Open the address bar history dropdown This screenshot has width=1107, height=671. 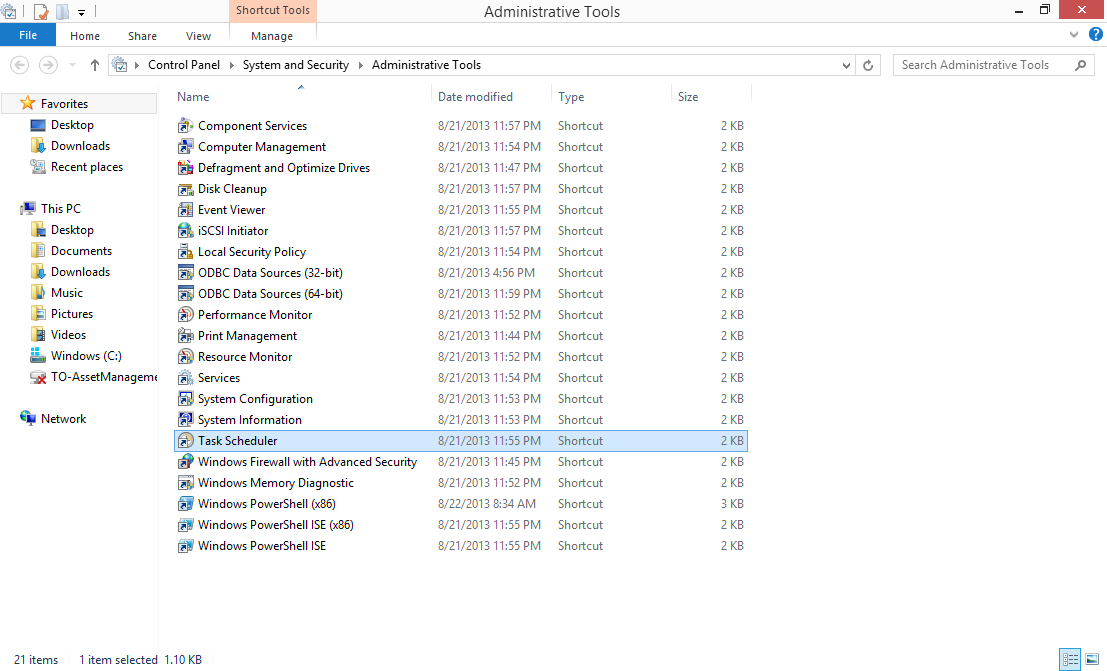click(x=847, y=64)
